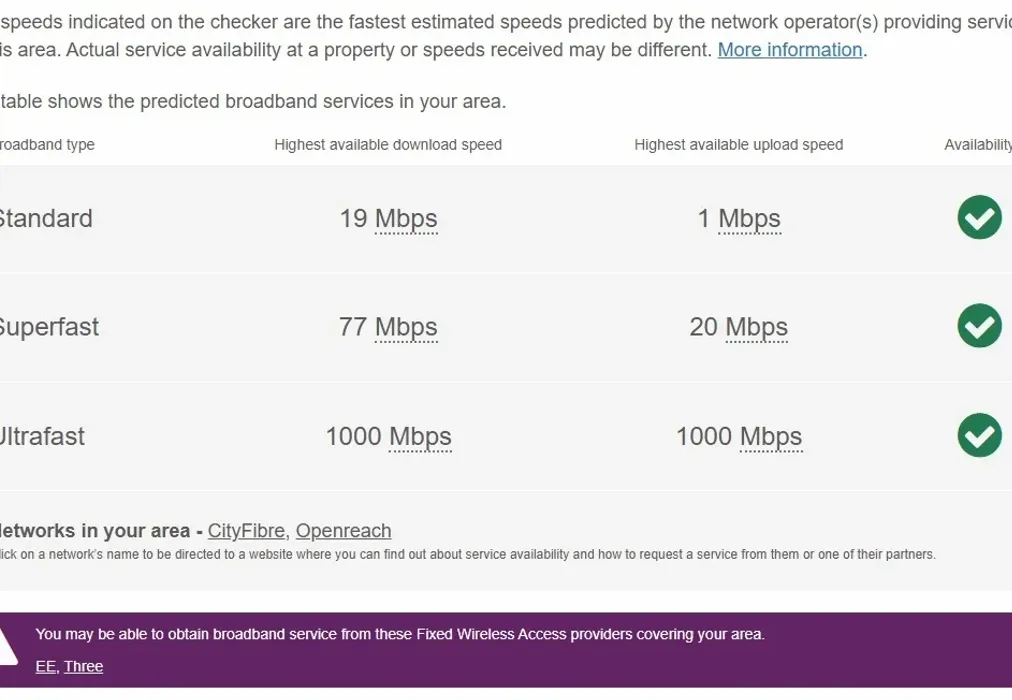
Task: Select the "Highest available download speed" column header
Action: 388,144
